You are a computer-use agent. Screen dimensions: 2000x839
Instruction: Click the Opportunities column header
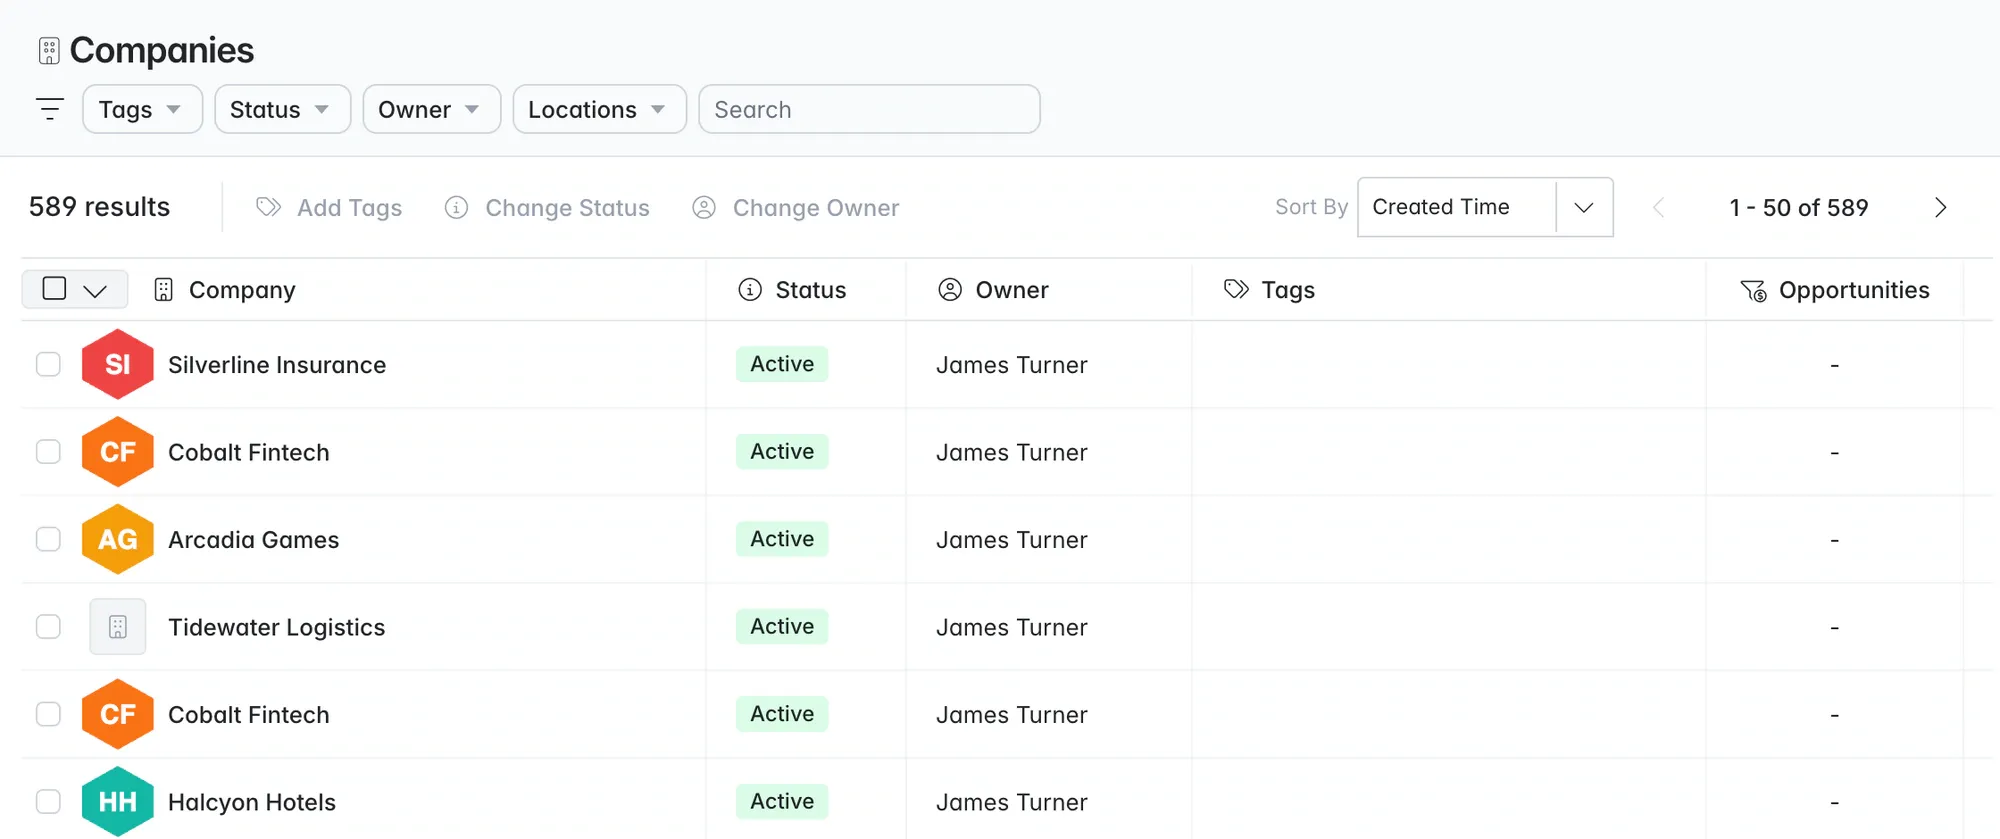pos(1835,290)
